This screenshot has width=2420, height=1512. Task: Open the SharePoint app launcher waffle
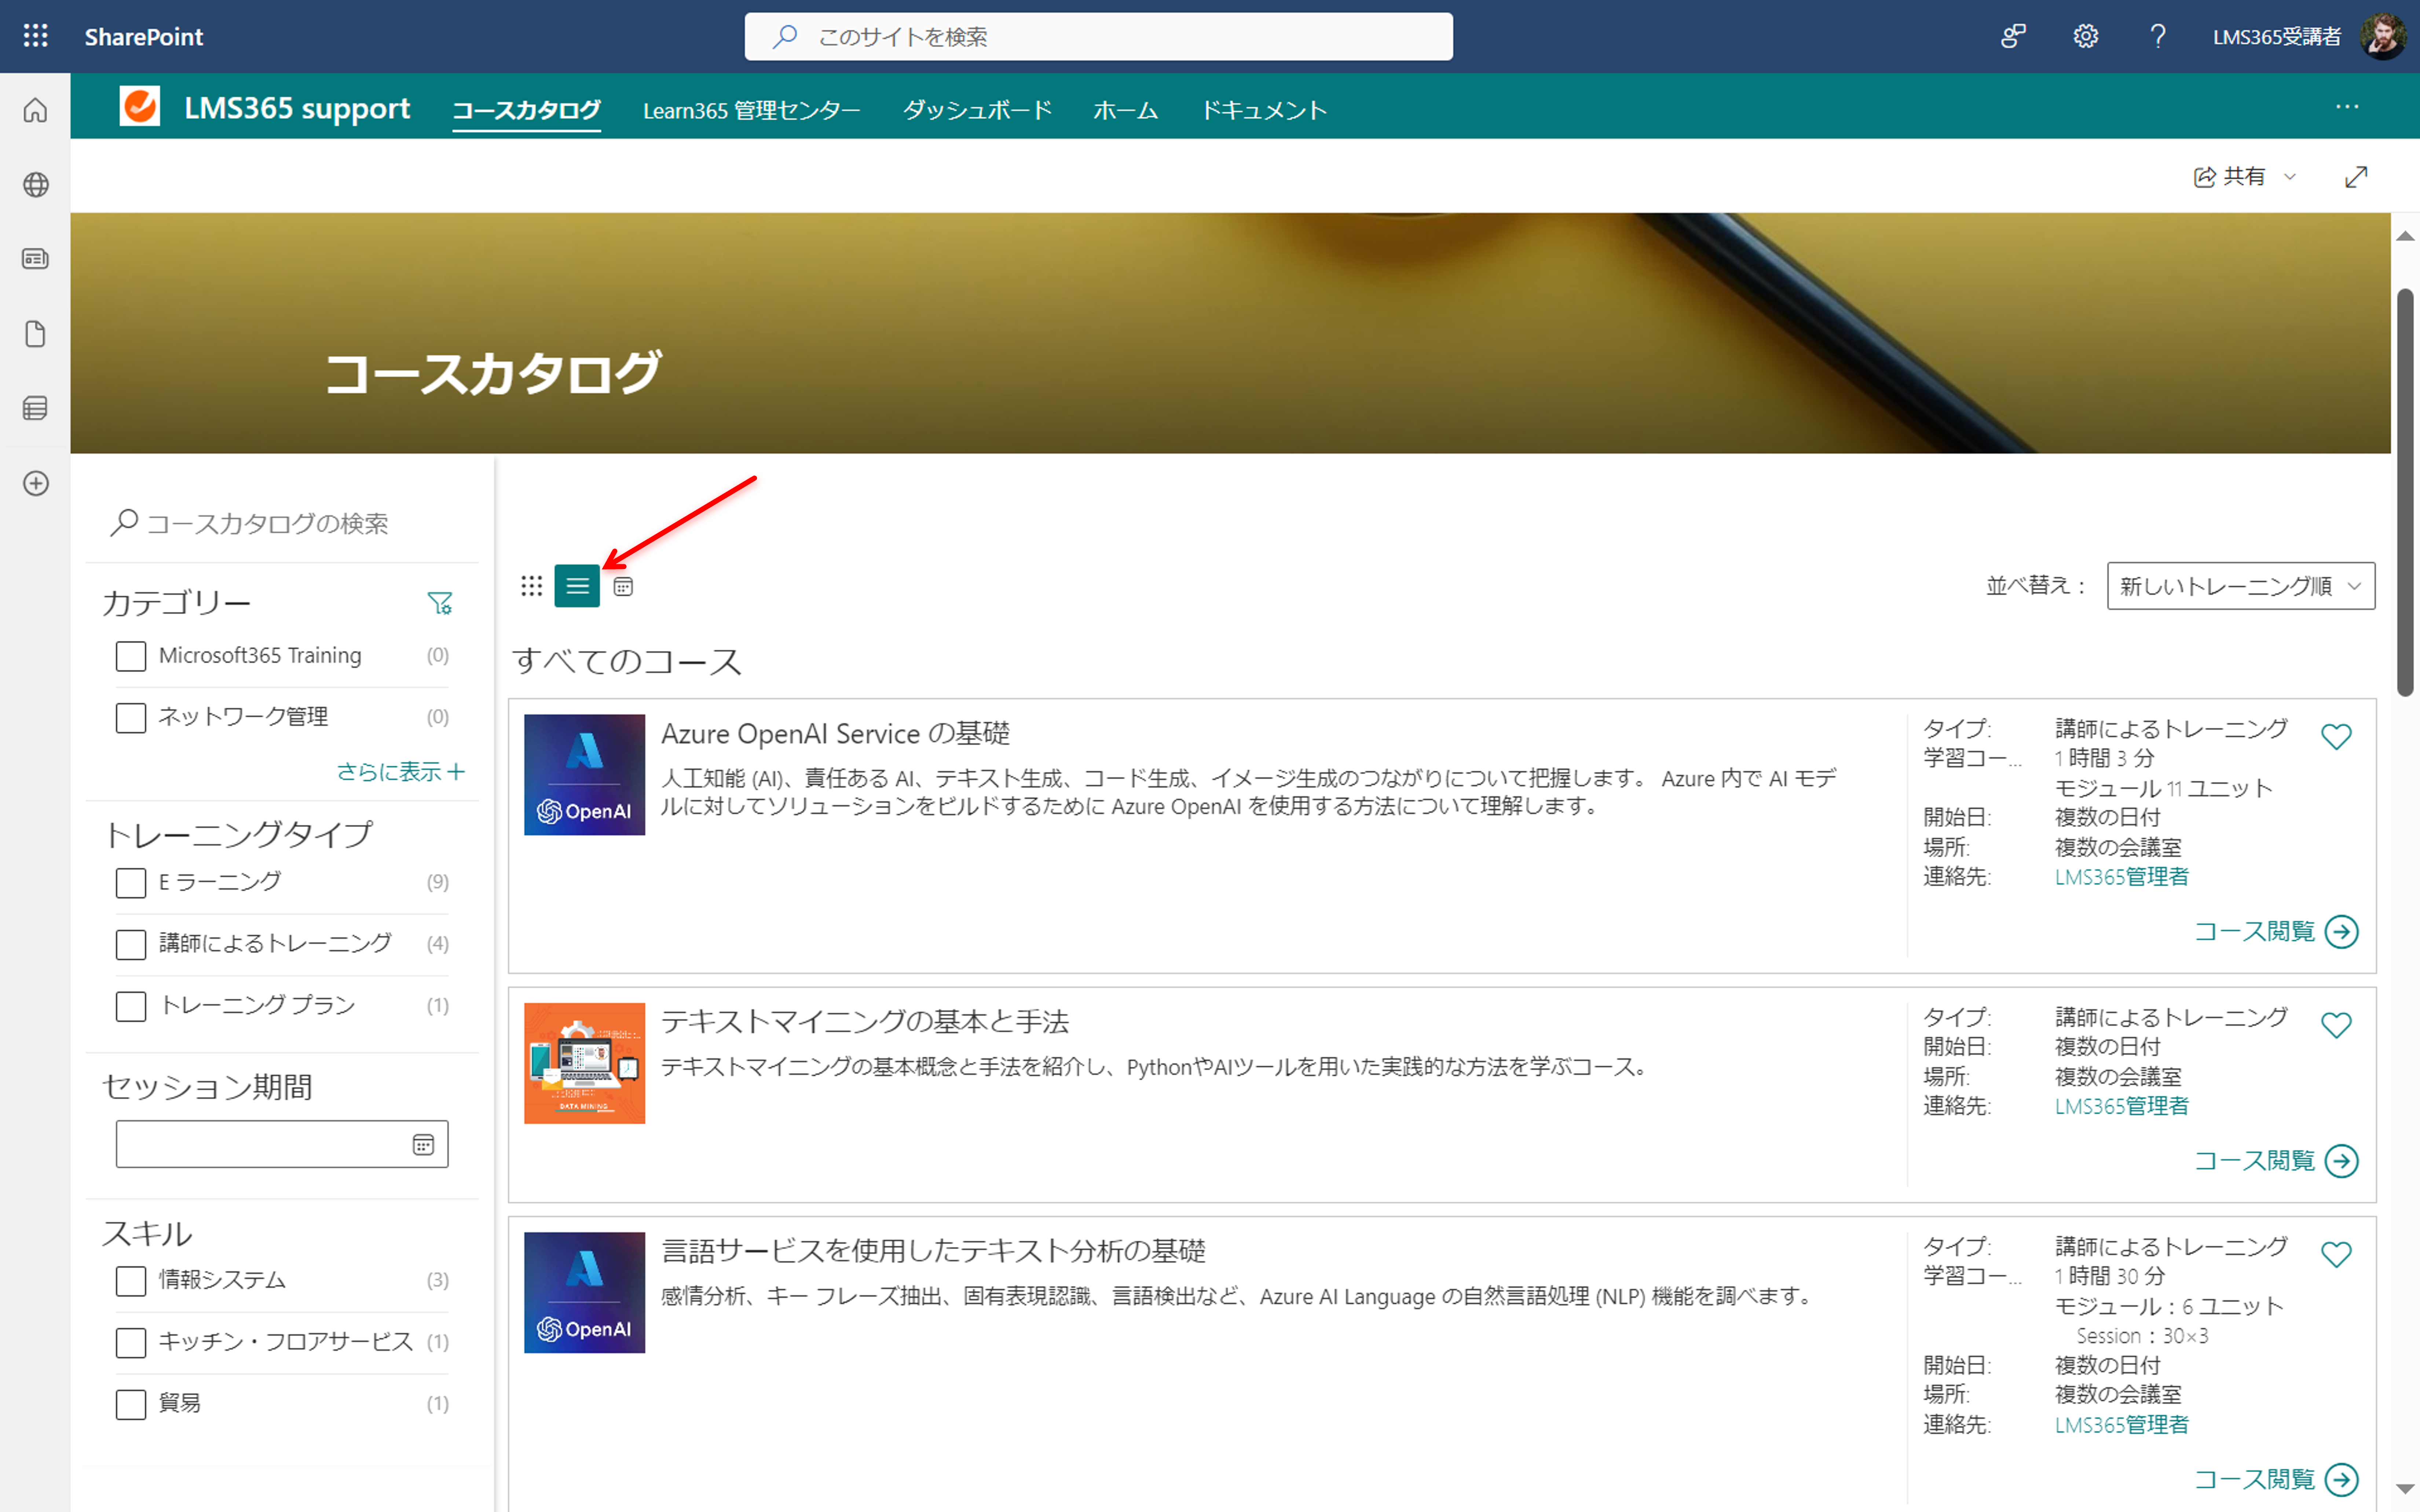pos(35,36)
